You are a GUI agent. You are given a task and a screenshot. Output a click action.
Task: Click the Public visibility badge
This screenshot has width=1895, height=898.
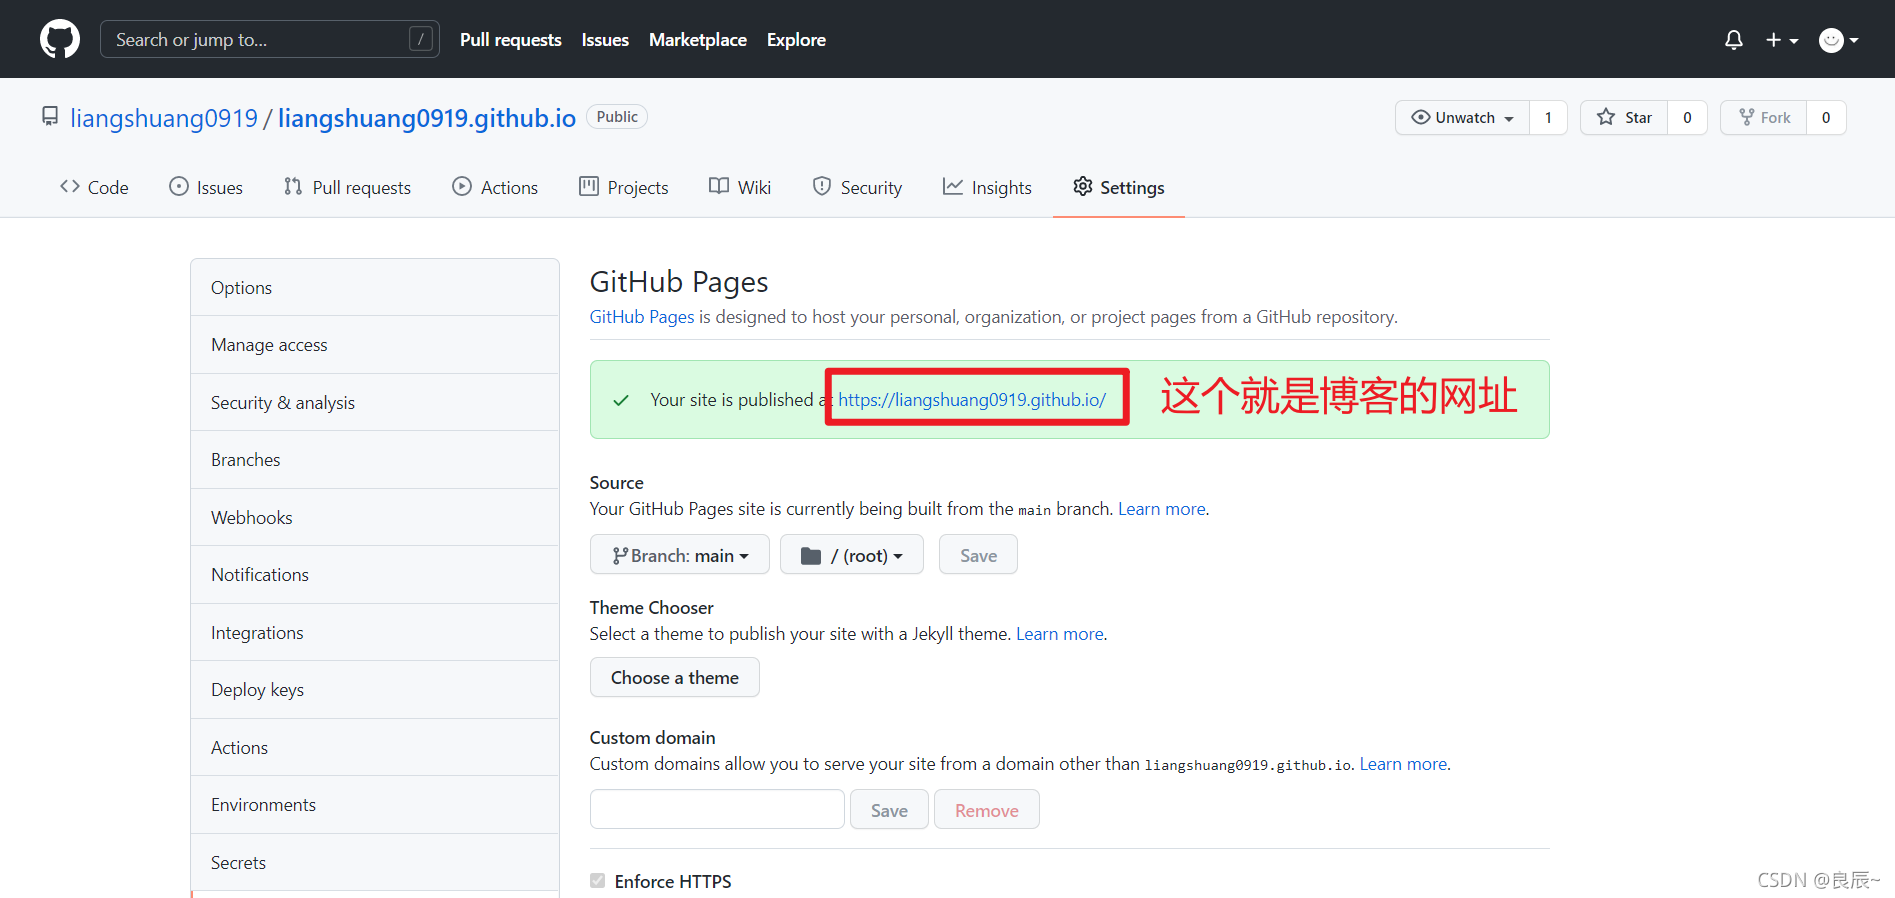[x=617, y=117]
